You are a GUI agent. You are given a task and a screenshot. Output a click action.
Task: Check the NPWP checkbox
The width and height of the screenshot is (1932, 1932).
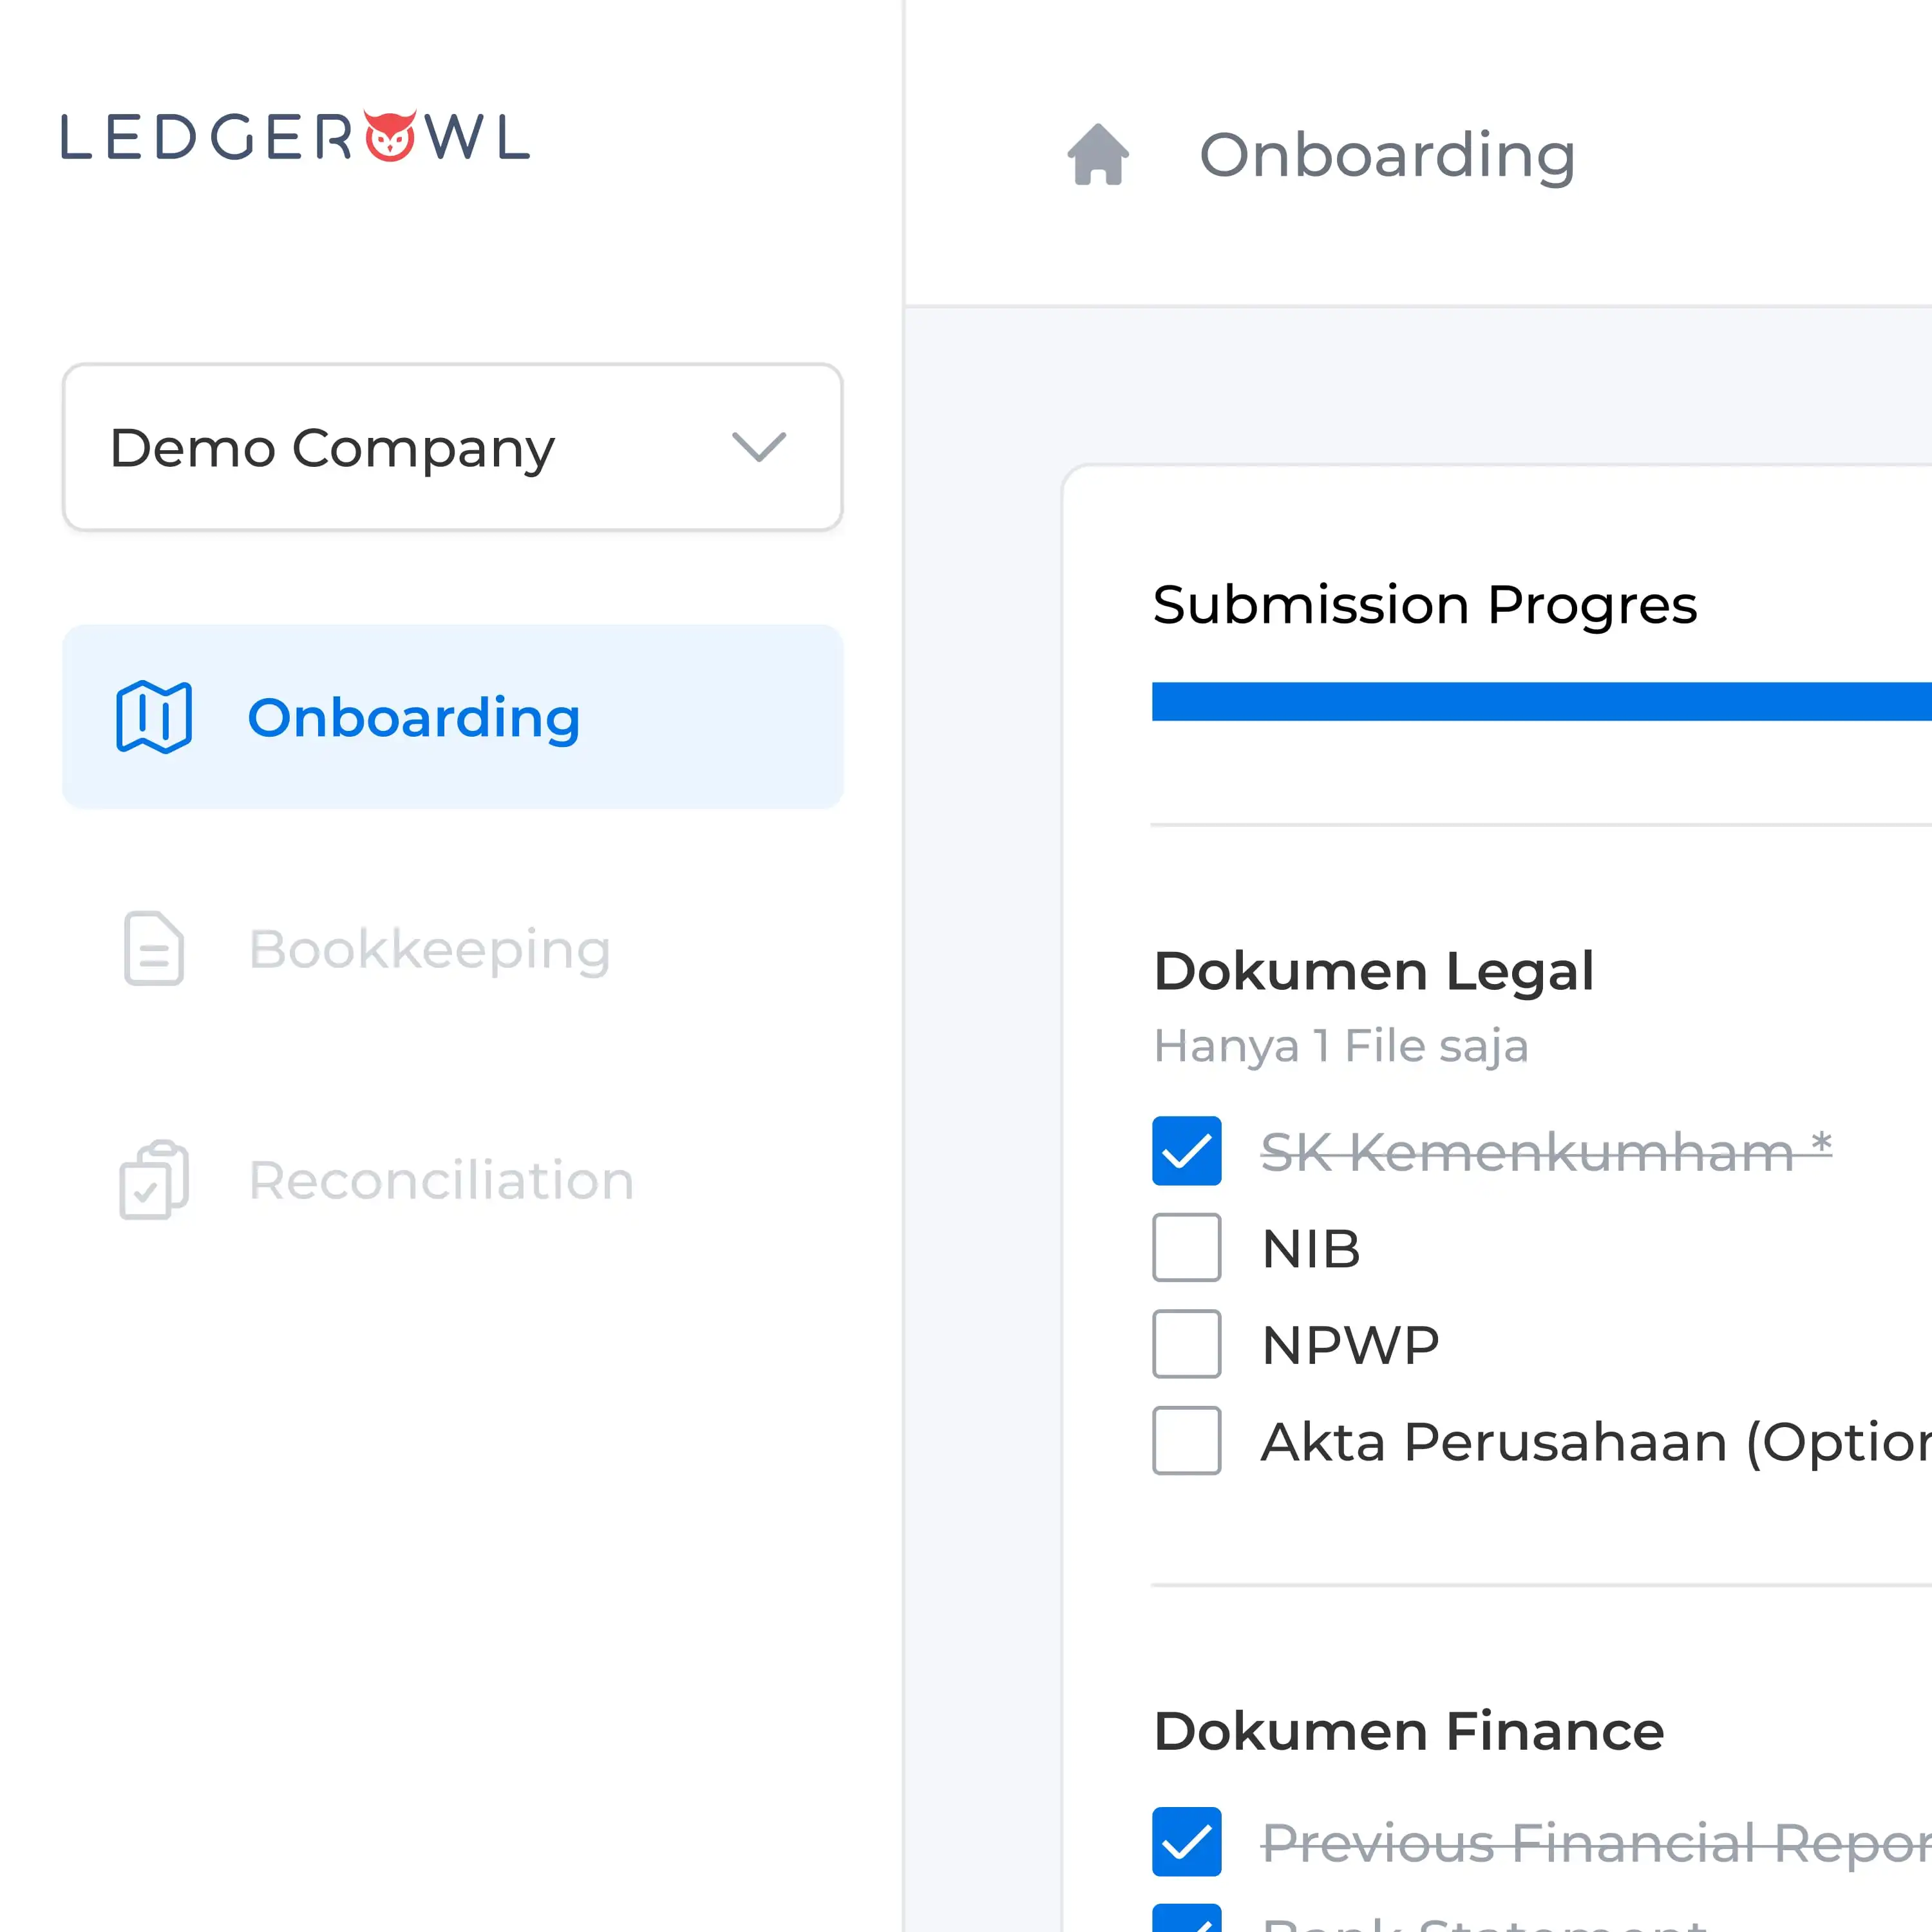pyautogui.click(x=1187, y=1344)
